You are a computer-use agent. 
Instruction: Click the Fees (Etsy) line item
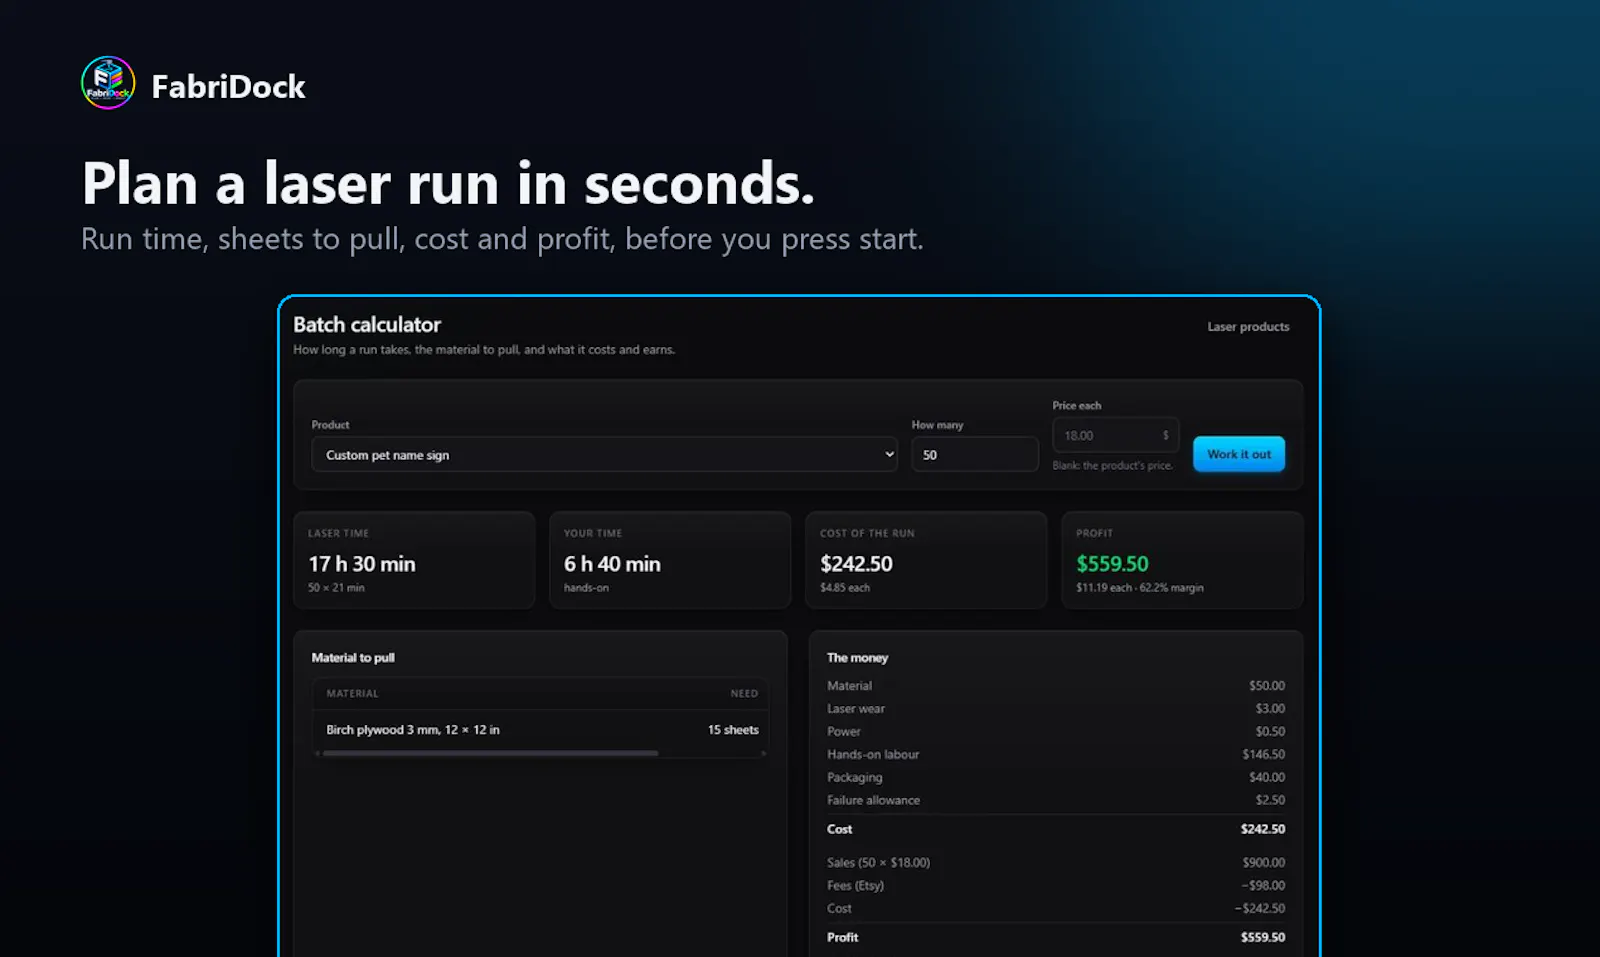[x=1055, y=885]
